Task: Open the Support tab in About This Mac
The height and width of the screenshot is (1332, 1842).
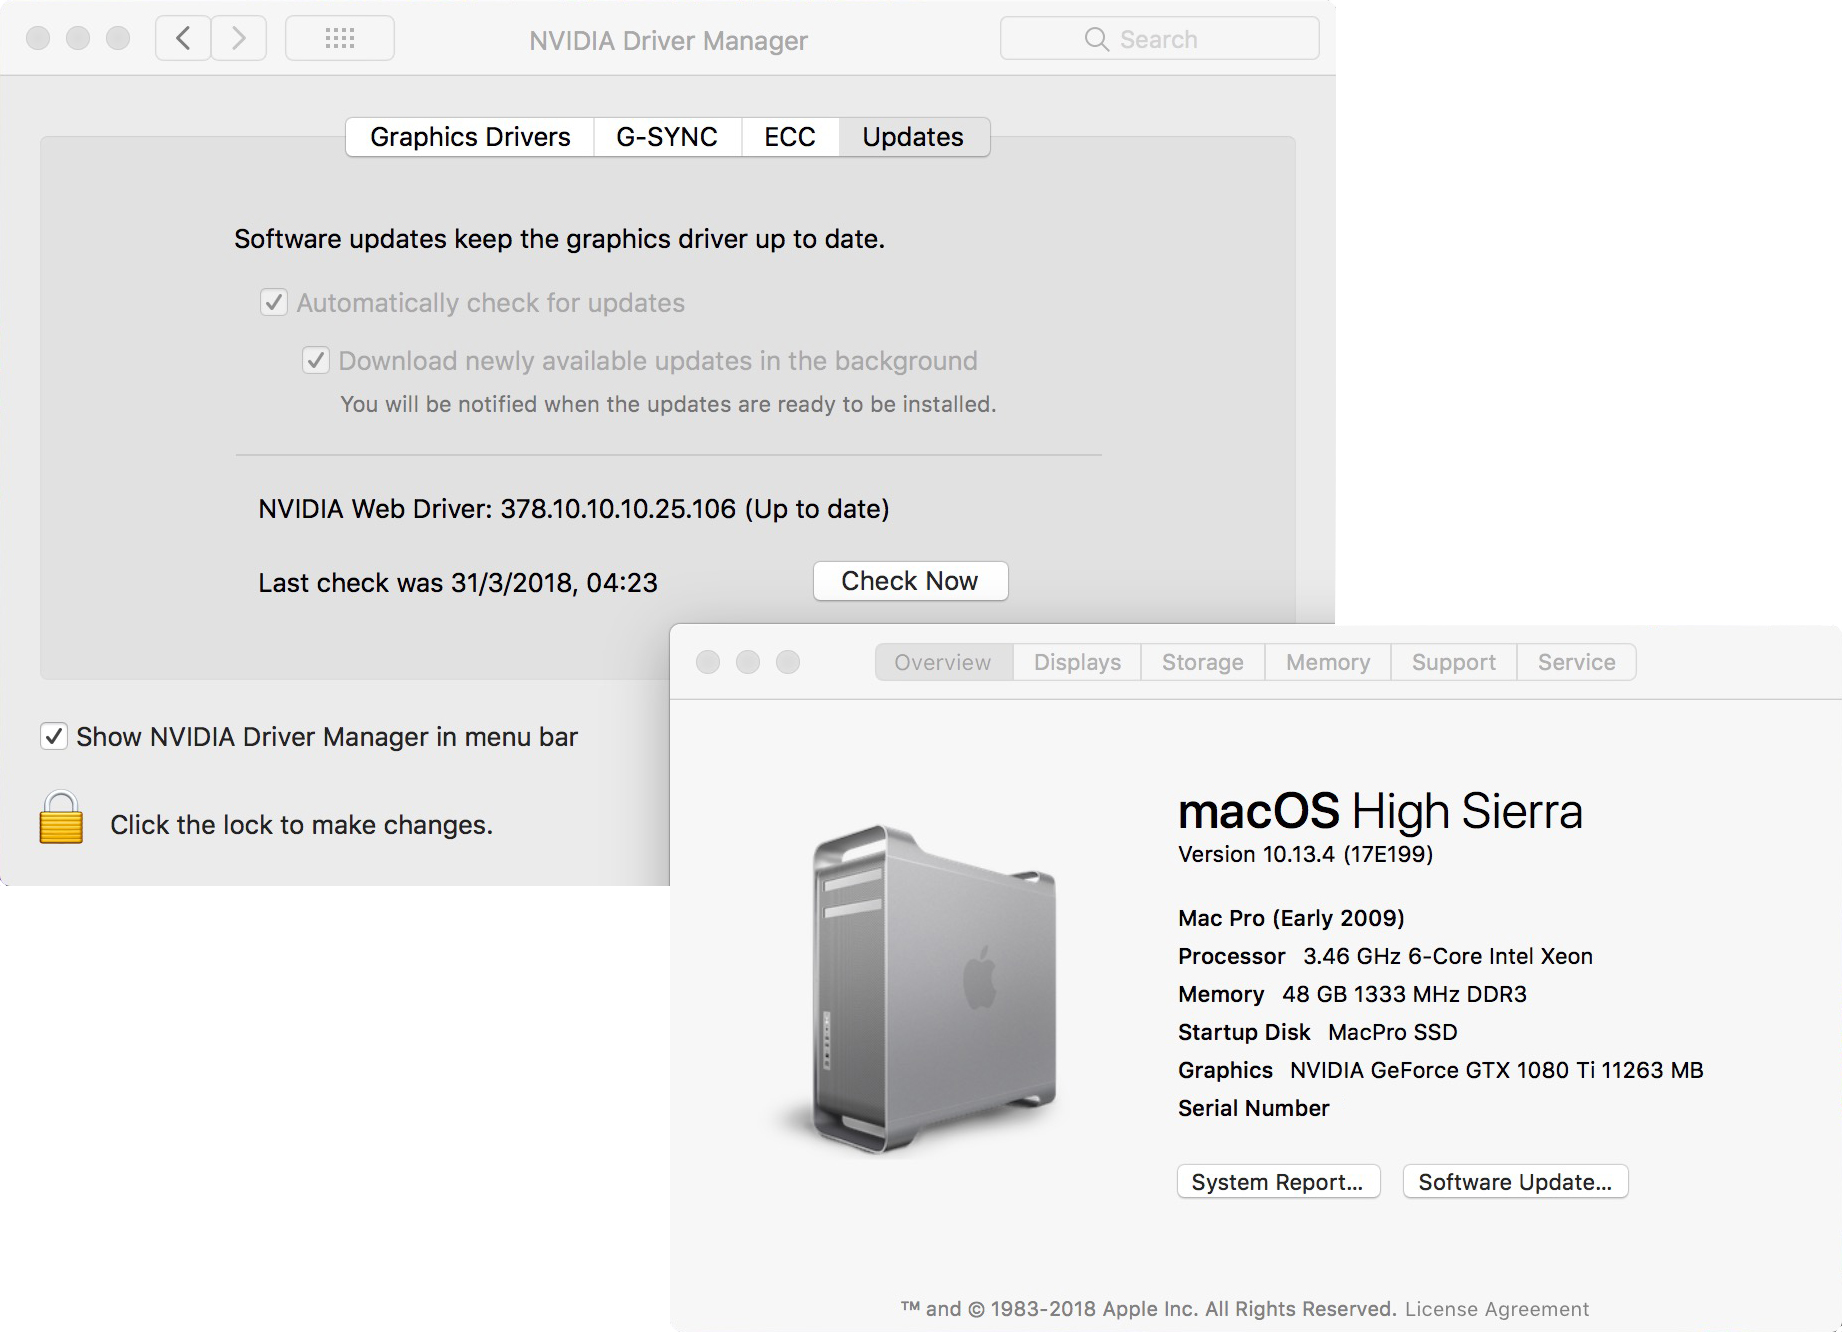Action: [x=1454, y=662]
